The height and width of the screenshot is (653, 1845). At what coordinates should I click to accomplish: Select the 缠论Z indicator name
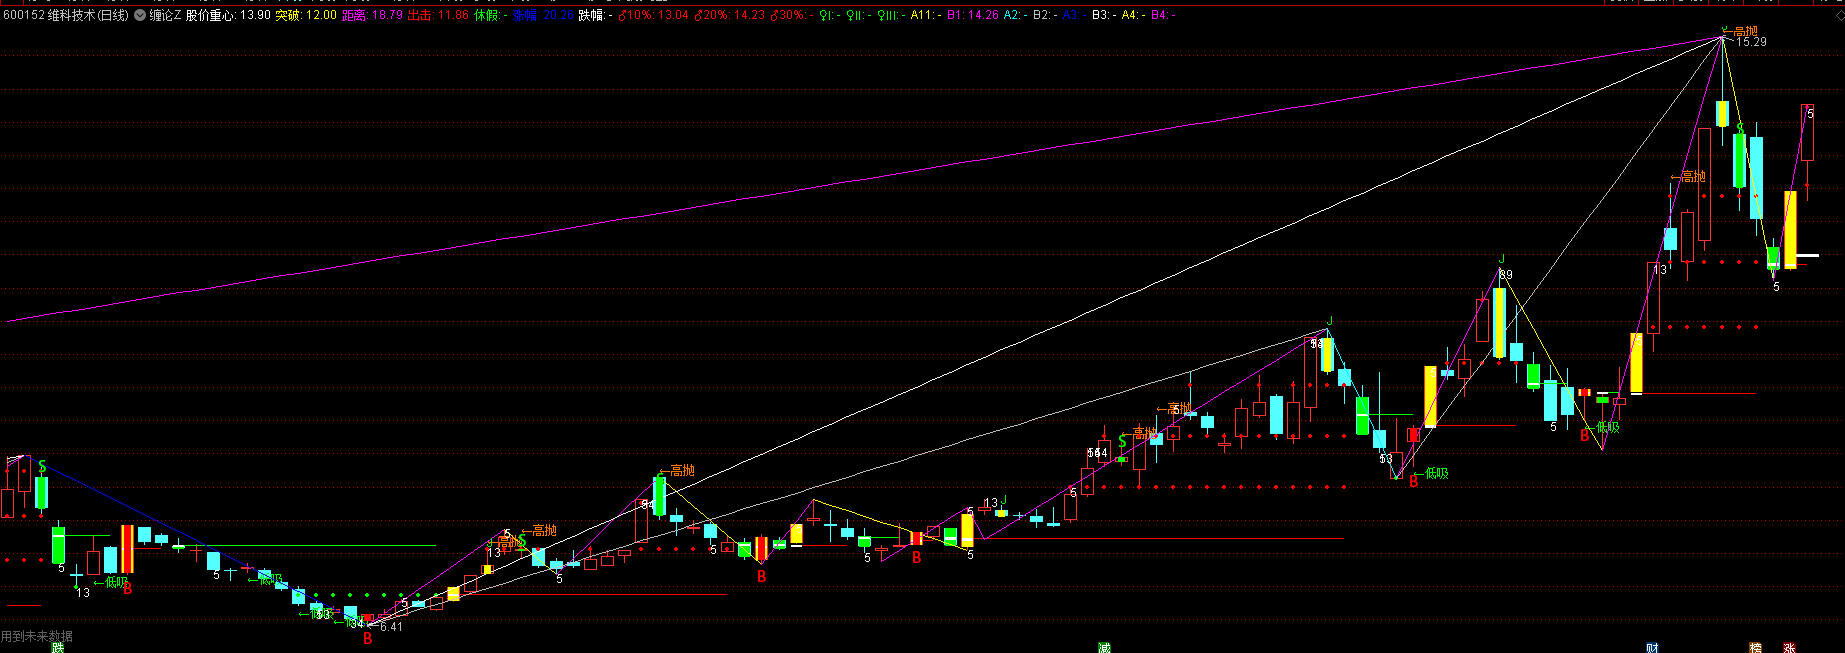point(165,16)
